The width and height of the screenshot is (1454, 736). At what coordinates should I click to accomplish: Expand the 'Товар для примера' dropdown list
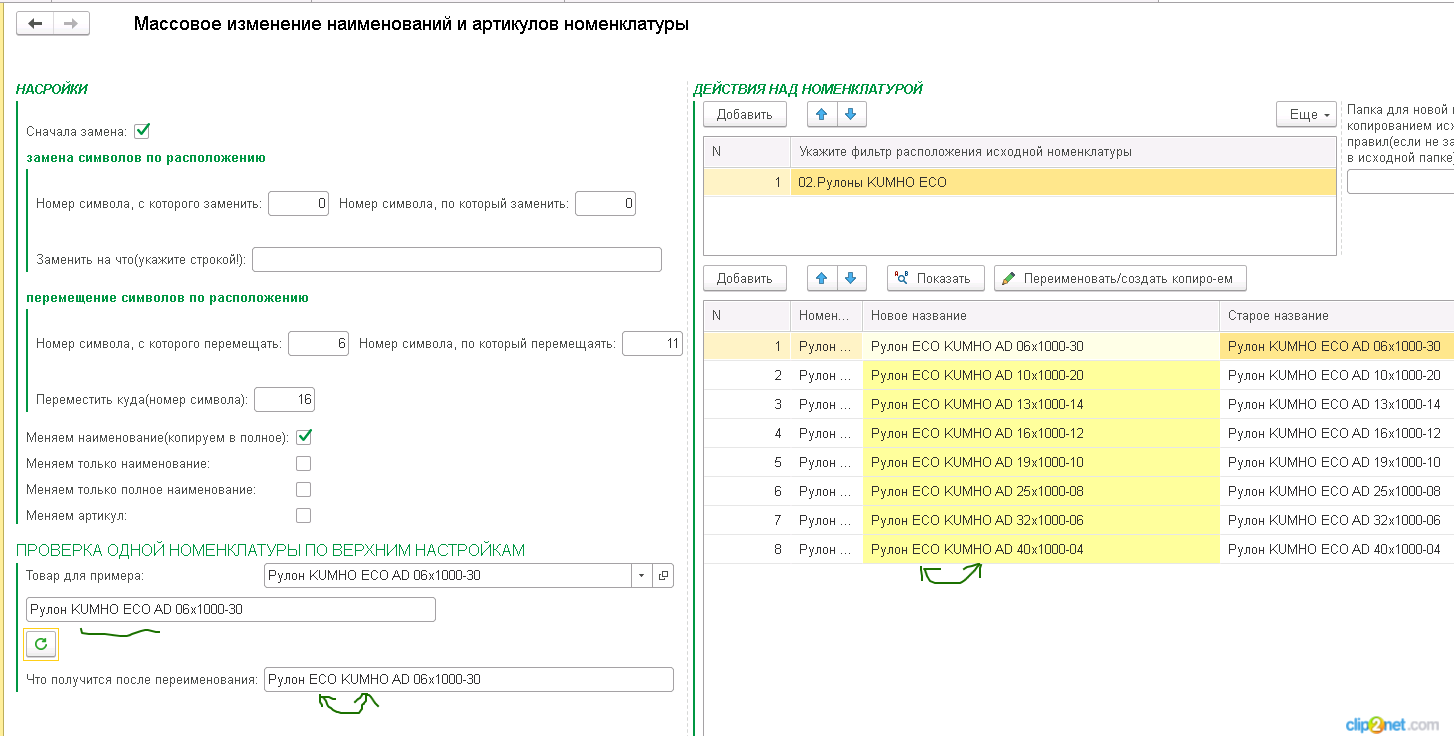[x=641, y=576]
